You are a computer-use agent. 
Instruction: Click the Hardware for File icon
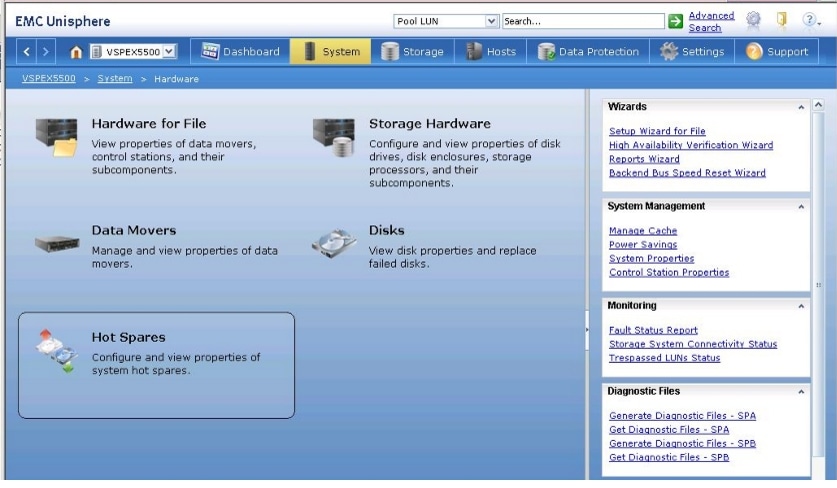coord(57,137)
